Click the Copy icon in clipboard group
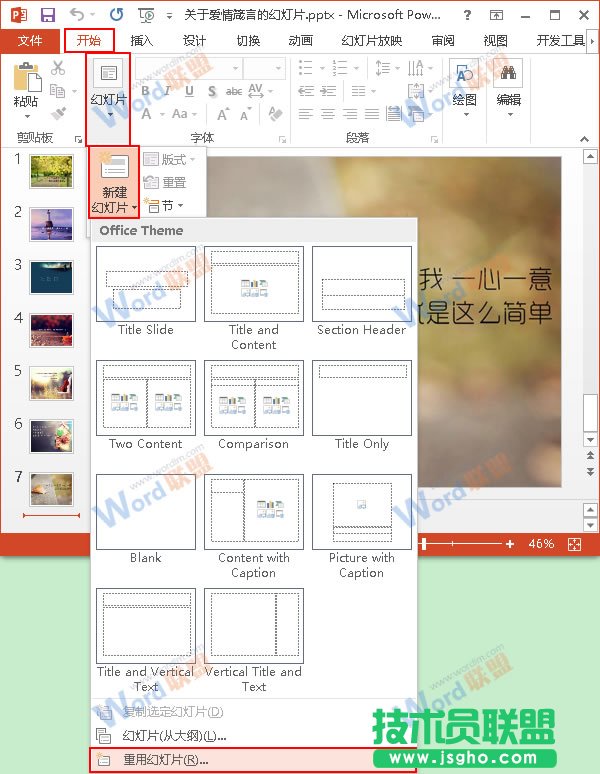Screen dimensions: 600x774 [x=58, y=91]
